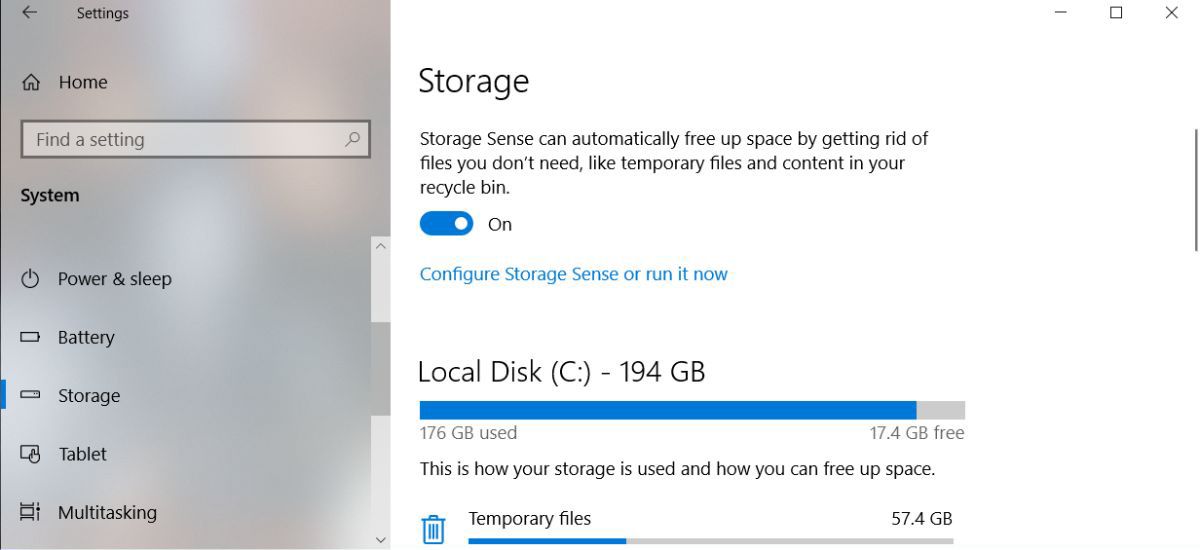Image resolution: width=1200 pixels, height=550 pixels.
Task: Open the Temporary files category
Action: coord(529,519)
